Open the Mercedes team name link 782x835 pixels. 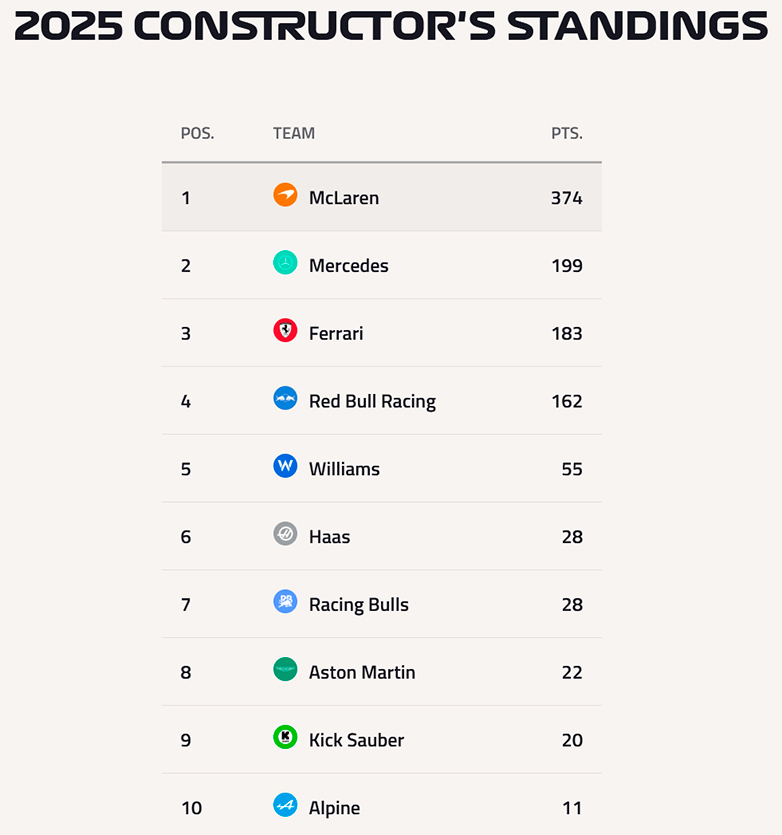tap(349, 266)
